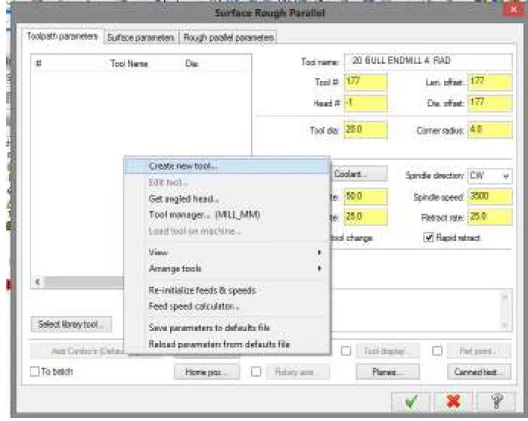This screenshot has height=421, width=528.
Task: Open the Rough parallel parameters tab
Action: [x=228, y=37]
